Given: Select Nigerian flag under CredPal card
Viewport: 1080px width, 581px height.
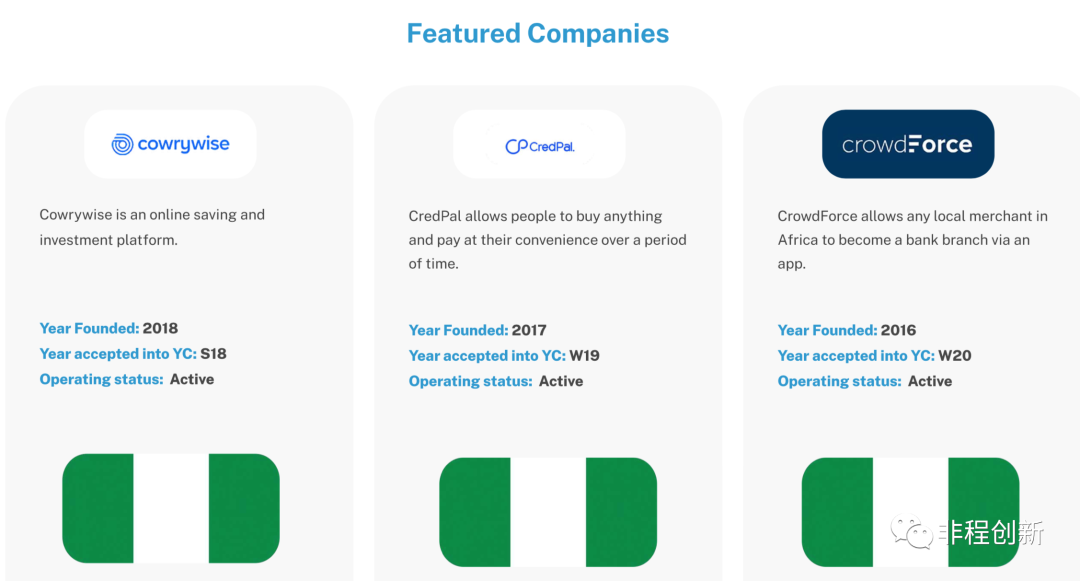Looking at the screenshot, I should 548,512.
